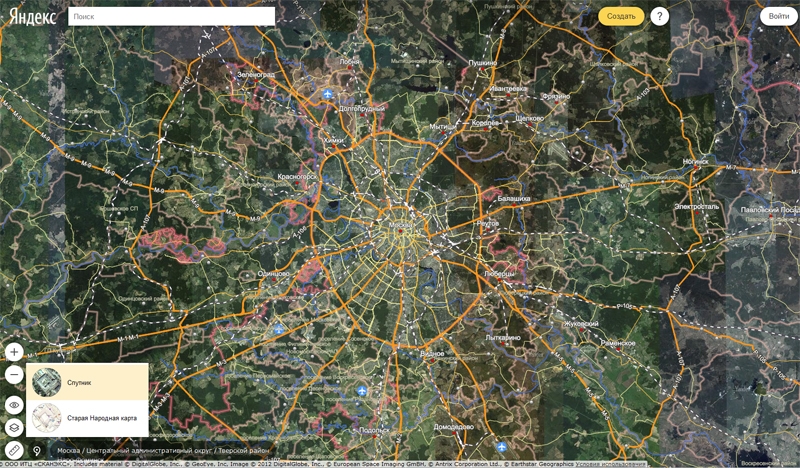
Task: Open help with the question mark button
Action: (660, 16)
